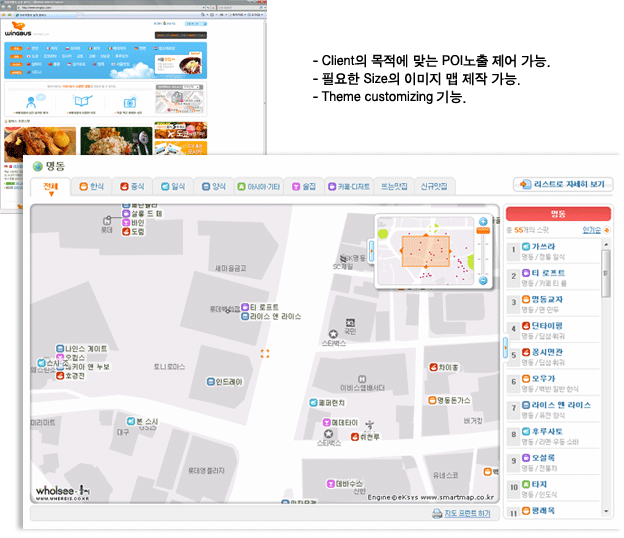Select the 명동돈가스 map marker
Viewport: 624px width, 538px height.
(433, 400)
